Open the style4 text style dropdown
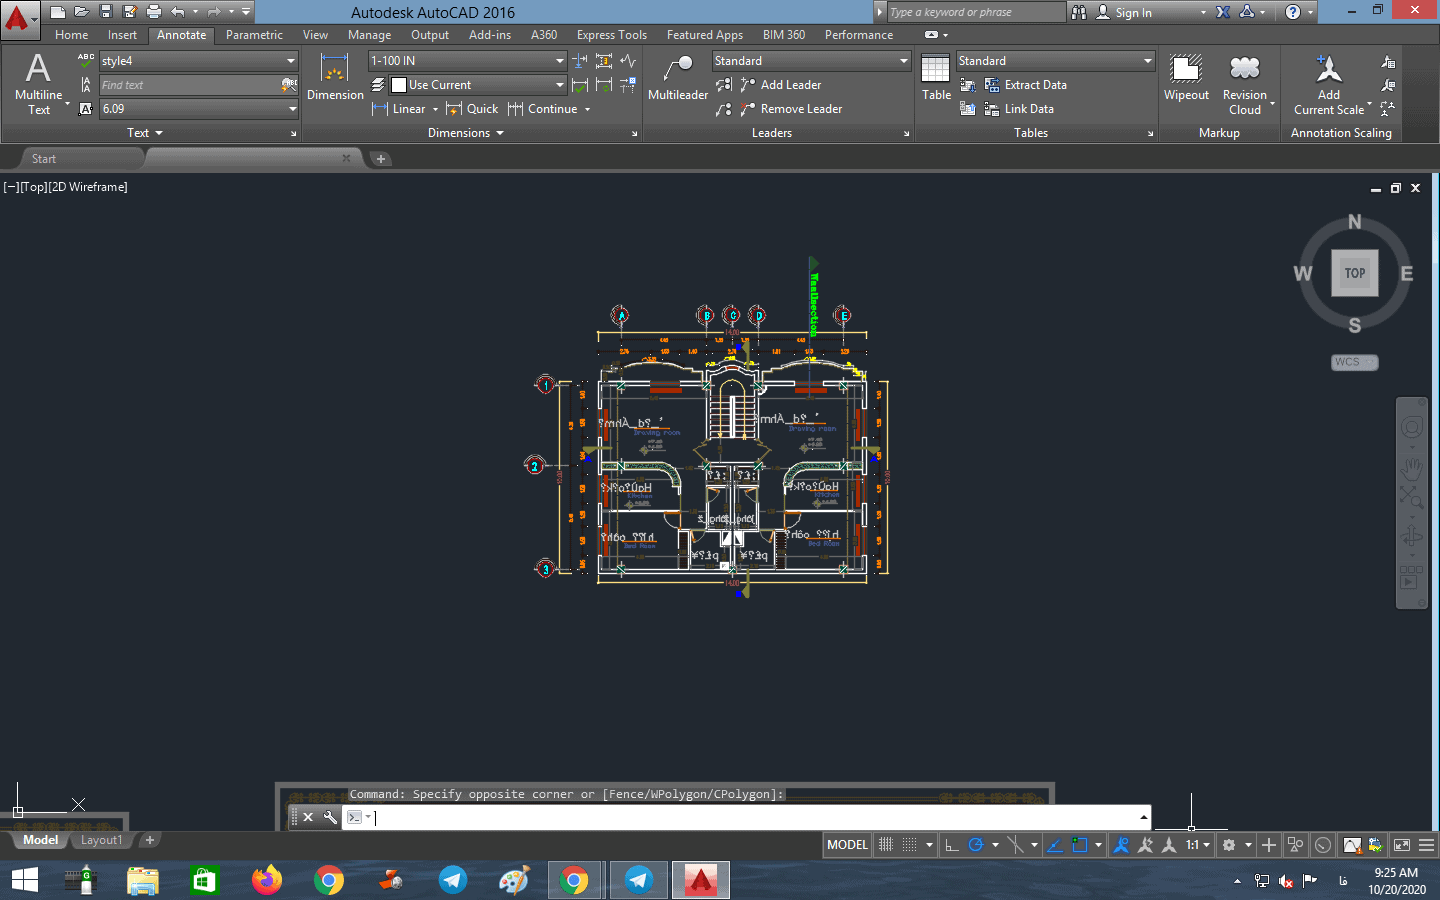The image size is (1440, 900). pos(291,61)
